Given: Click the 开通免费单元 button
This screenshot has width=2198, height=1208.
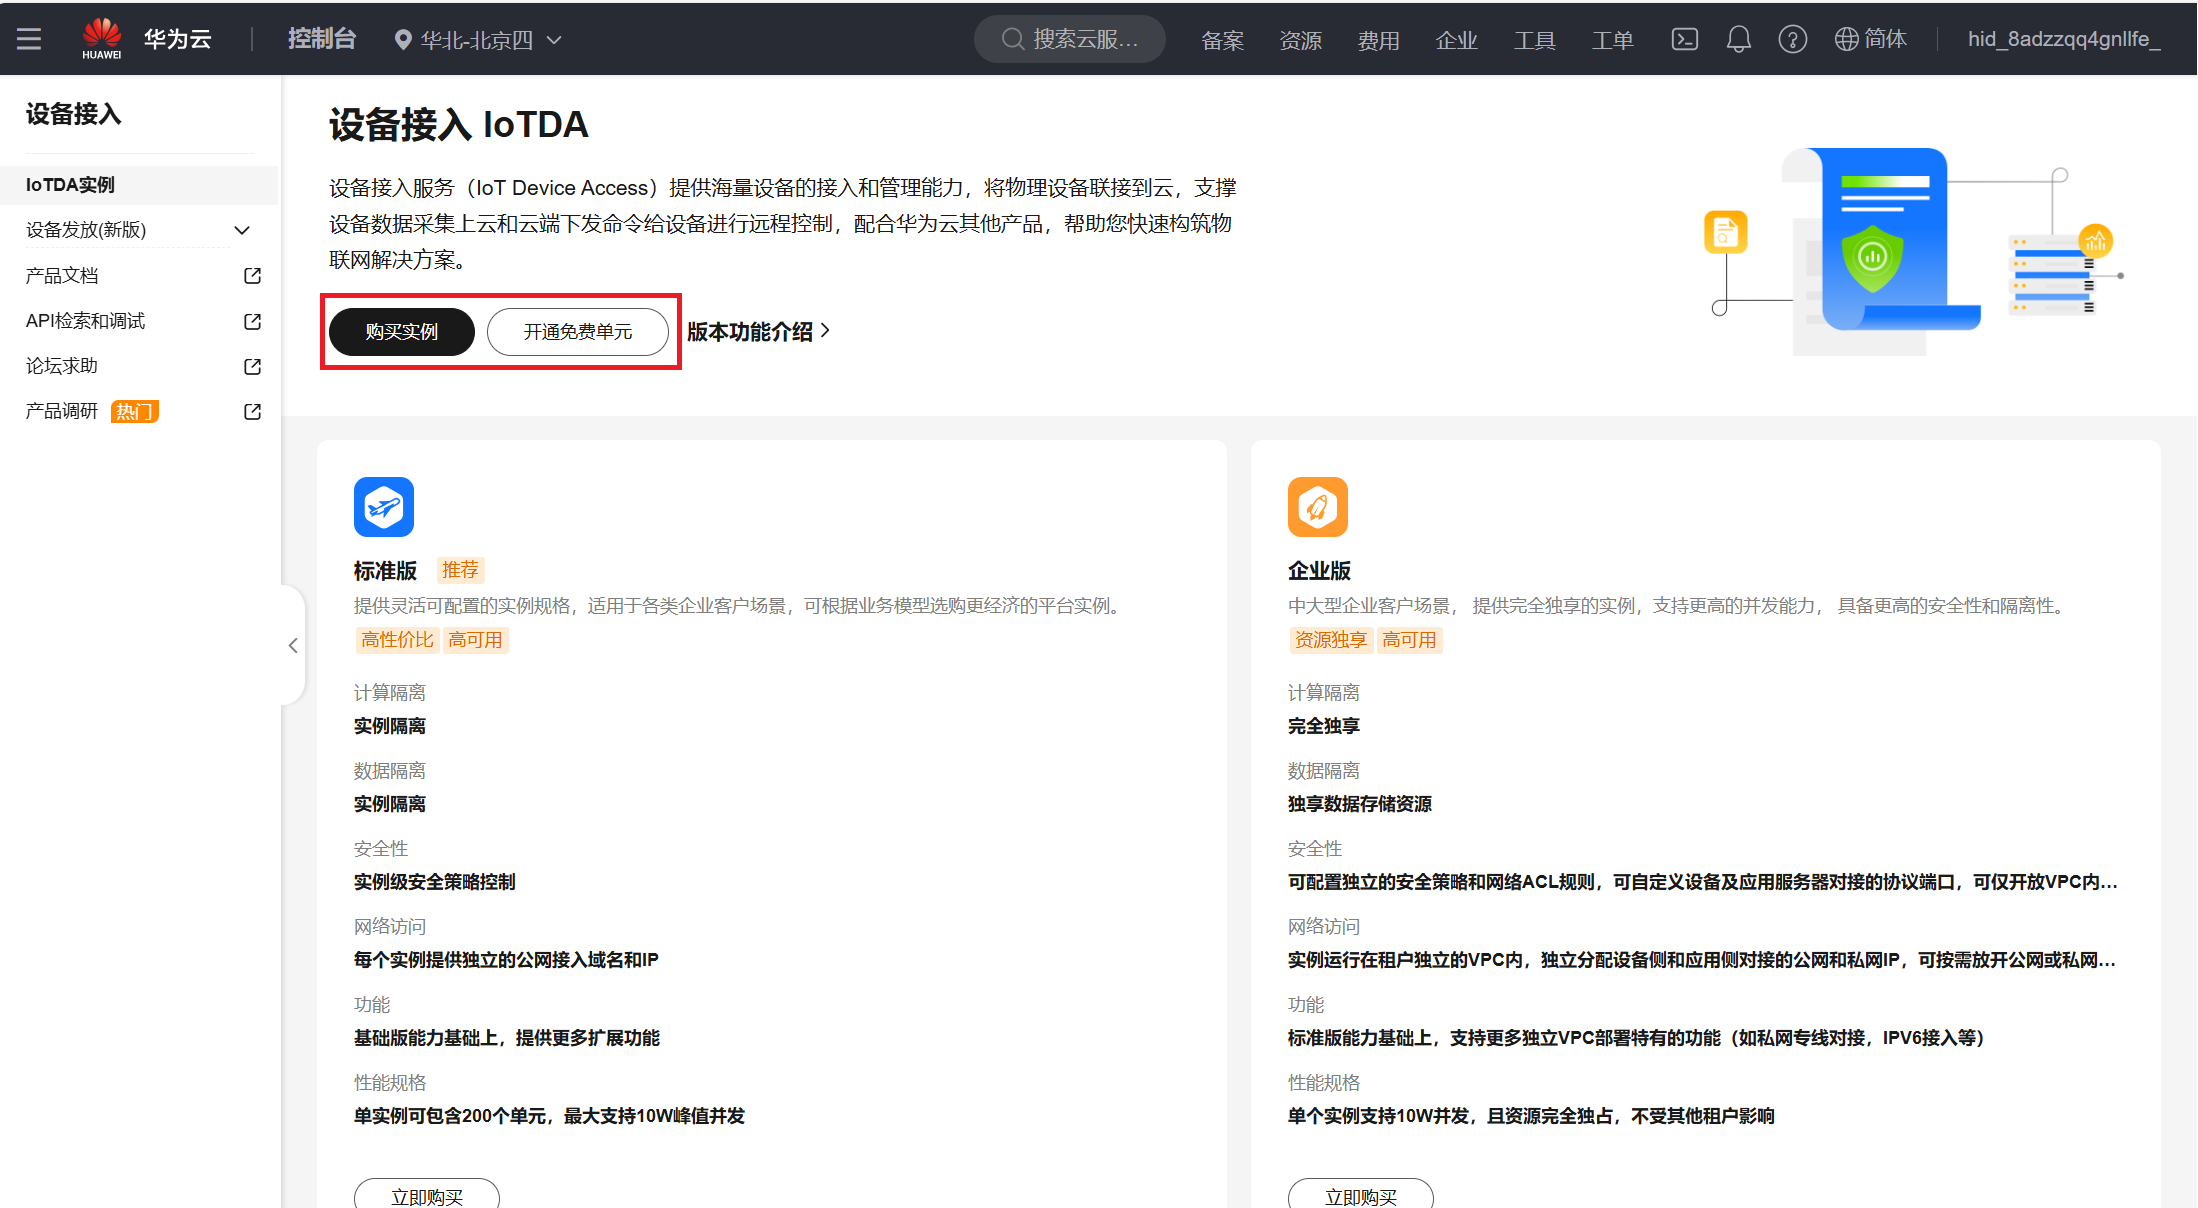Looking at the screenshot, I should tap(578, 332).
